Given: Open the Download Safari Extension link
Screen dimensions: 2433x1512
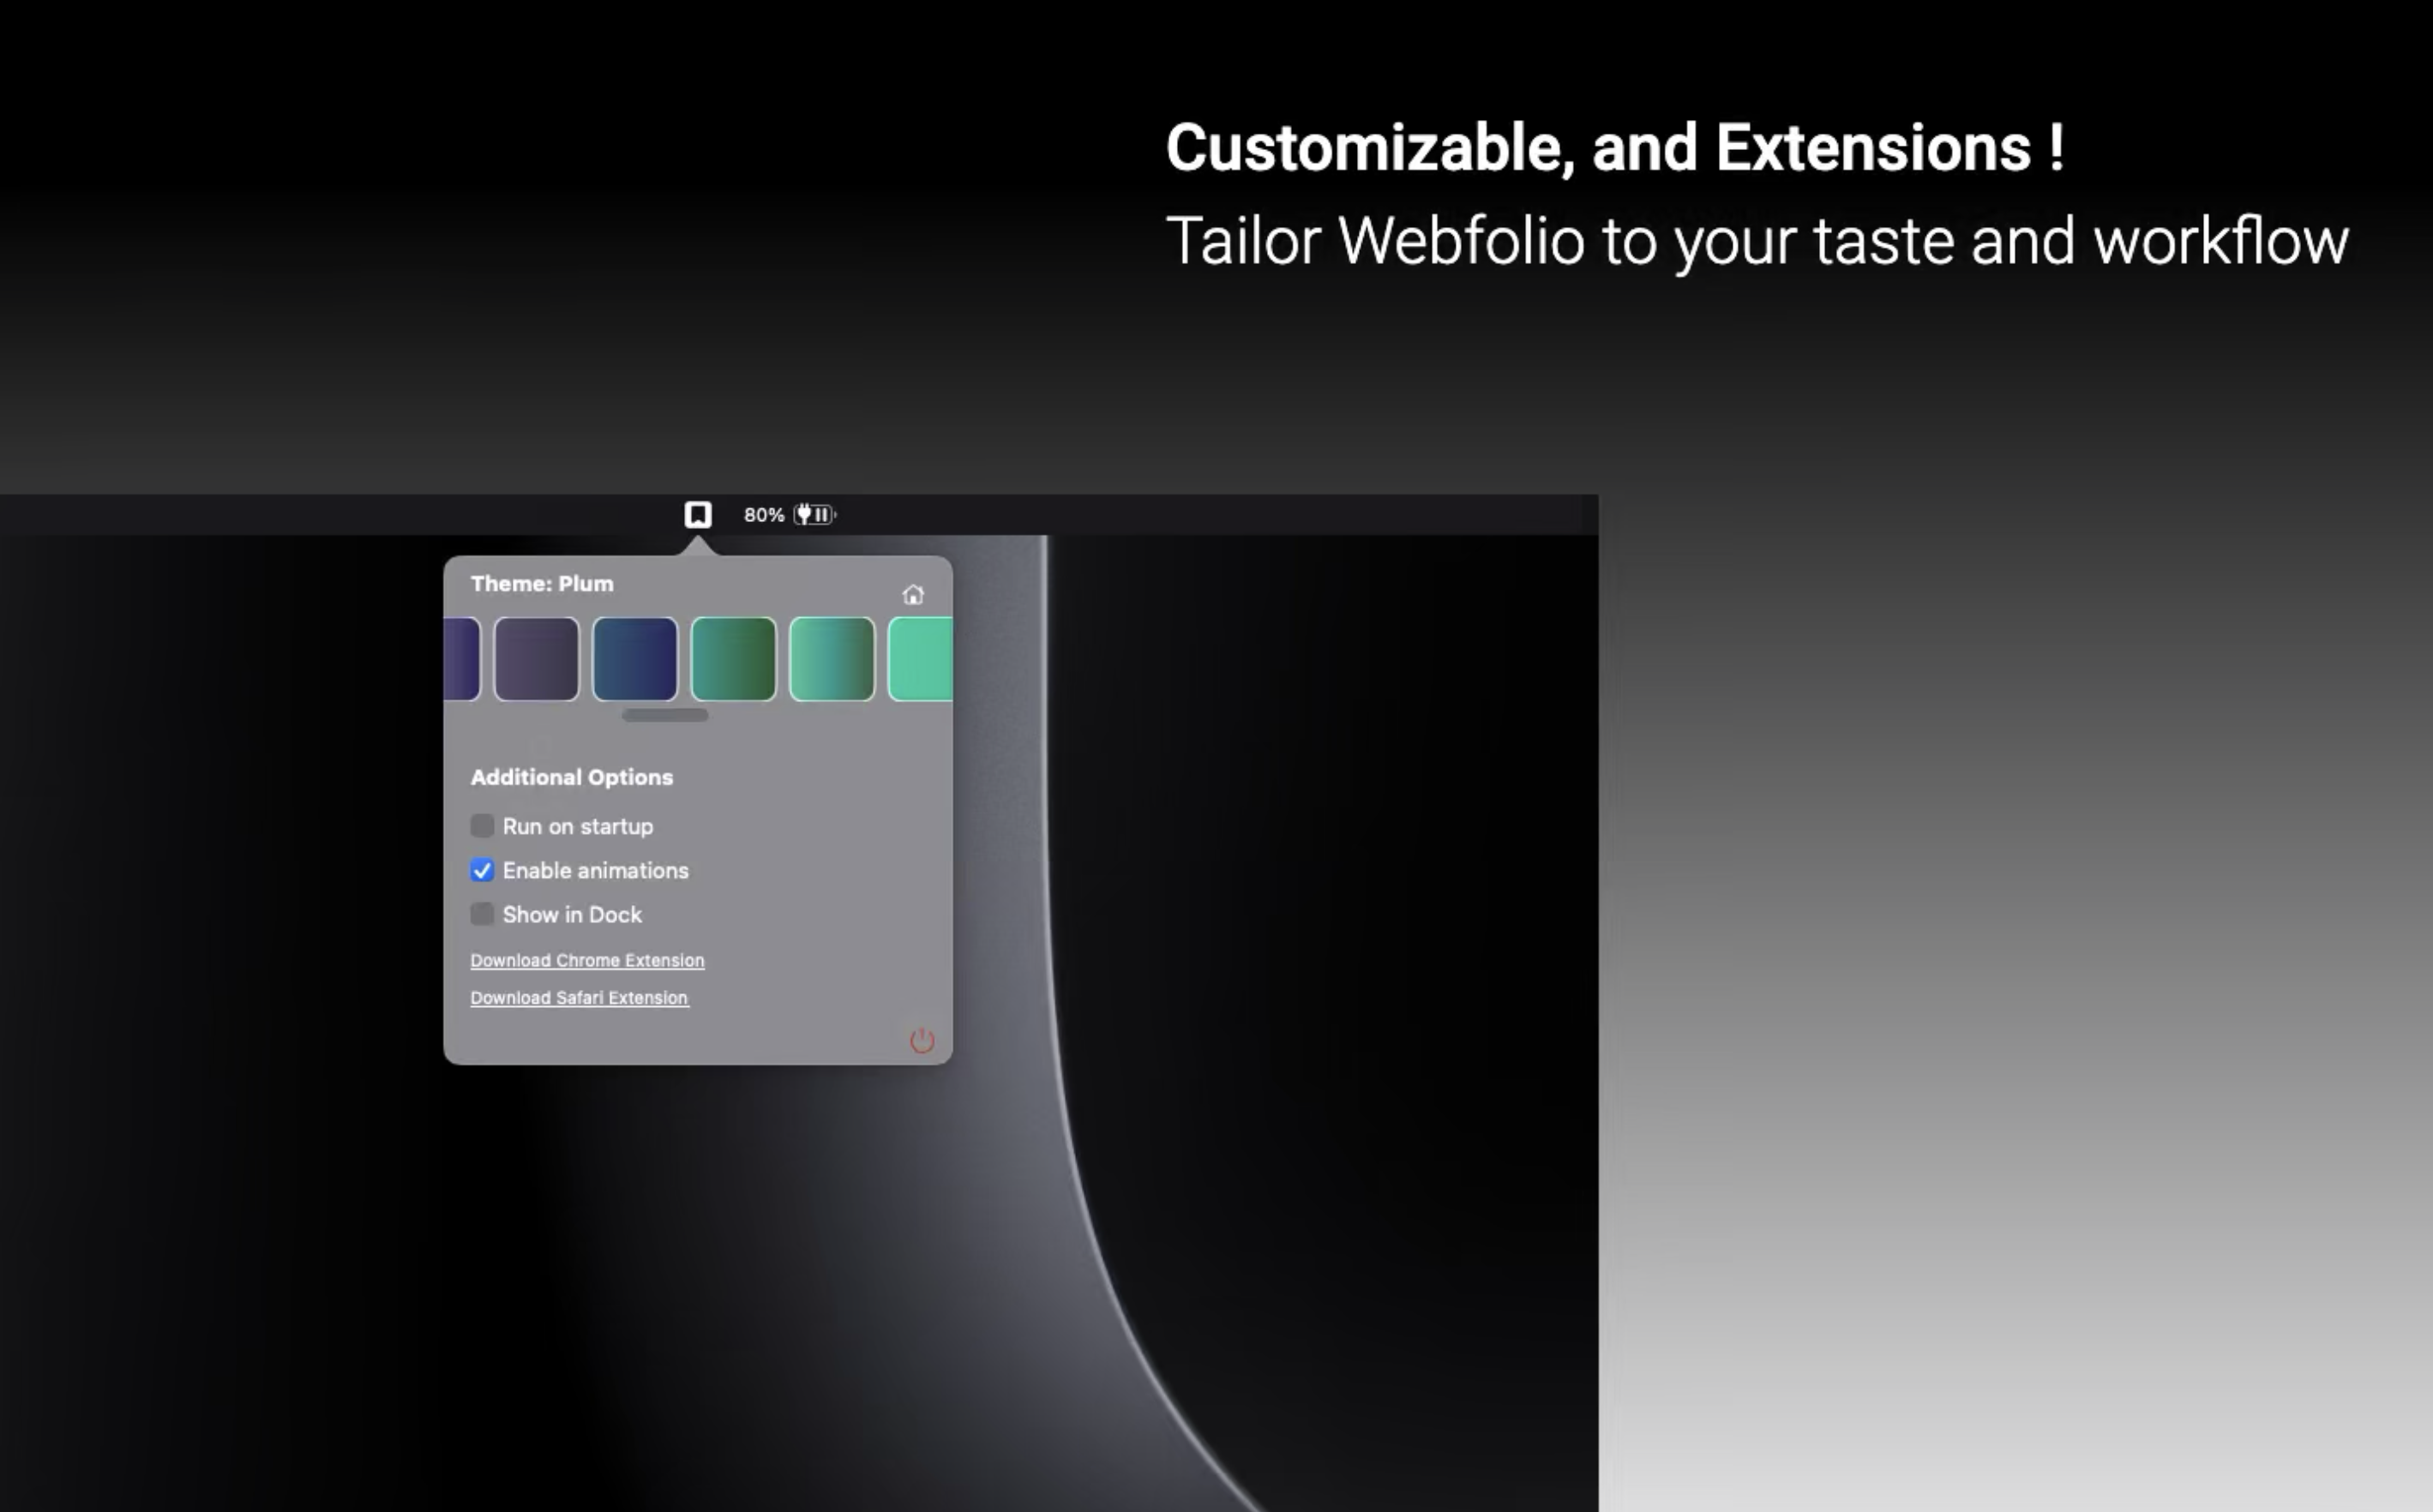Looking at the screenshot, I should click(579, 998).
